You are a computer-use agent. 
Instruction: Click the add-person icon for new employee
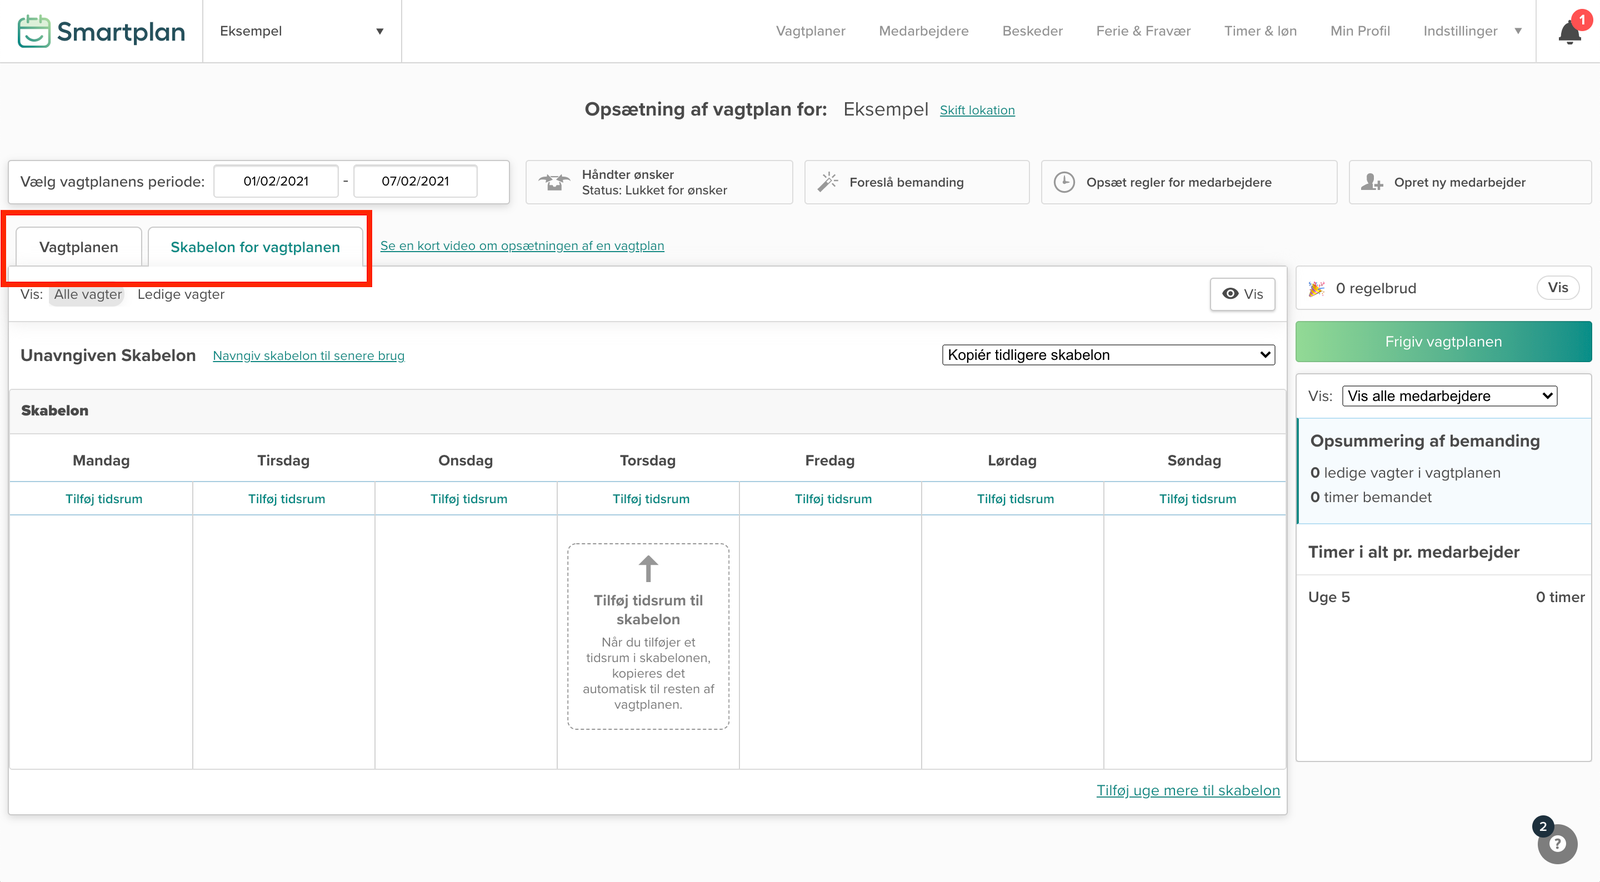(1372, 182)
